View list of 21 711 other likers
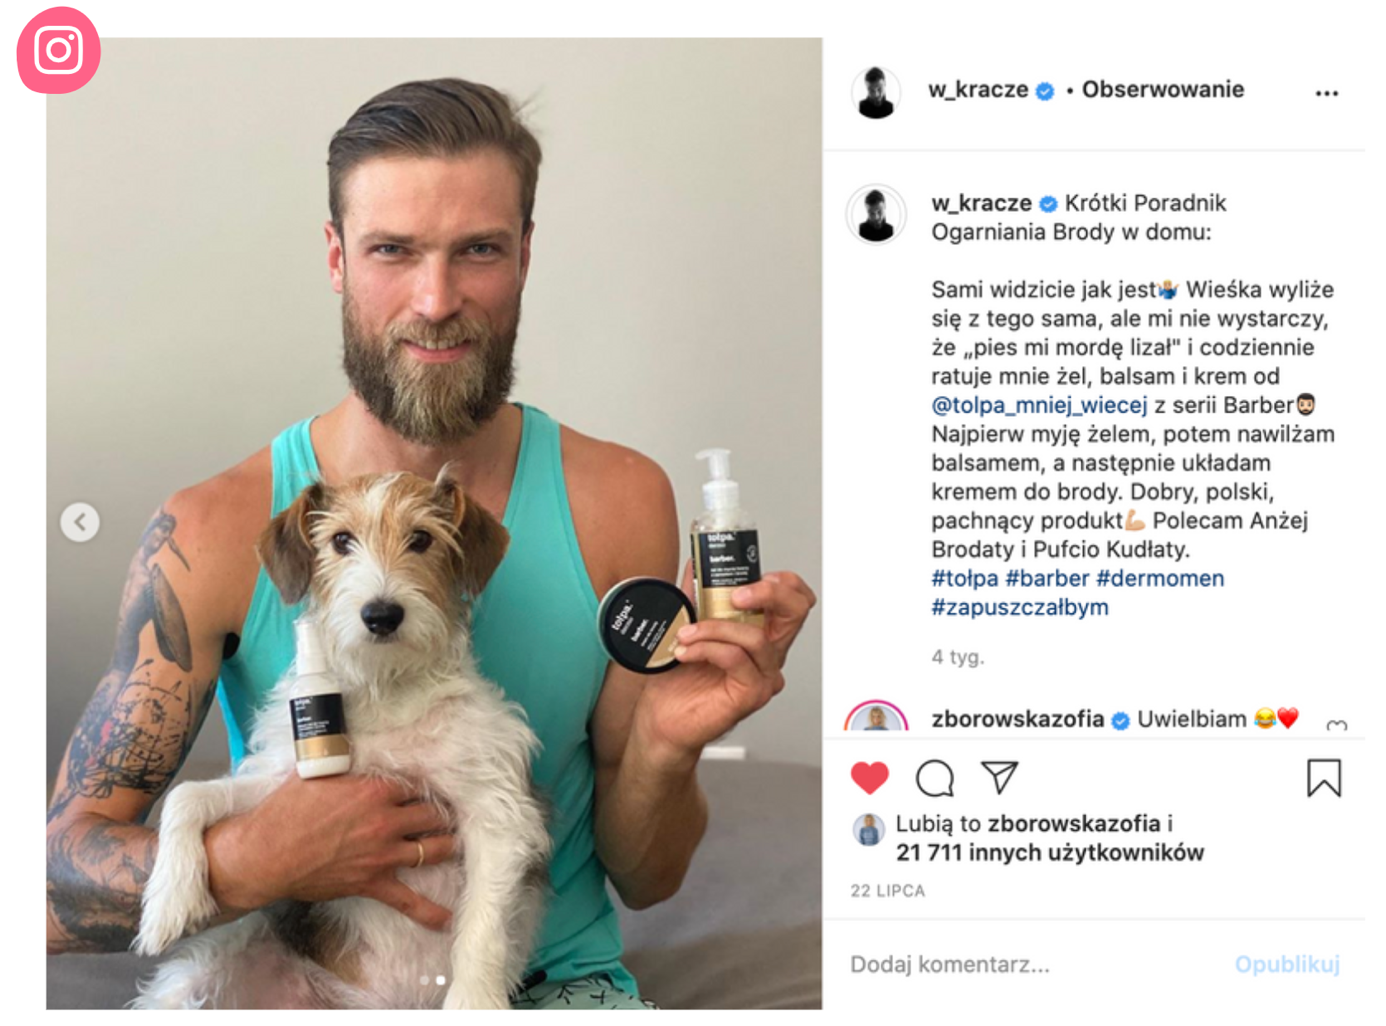Screen dimensions: 1386x1026 (x=1050, y=852)
